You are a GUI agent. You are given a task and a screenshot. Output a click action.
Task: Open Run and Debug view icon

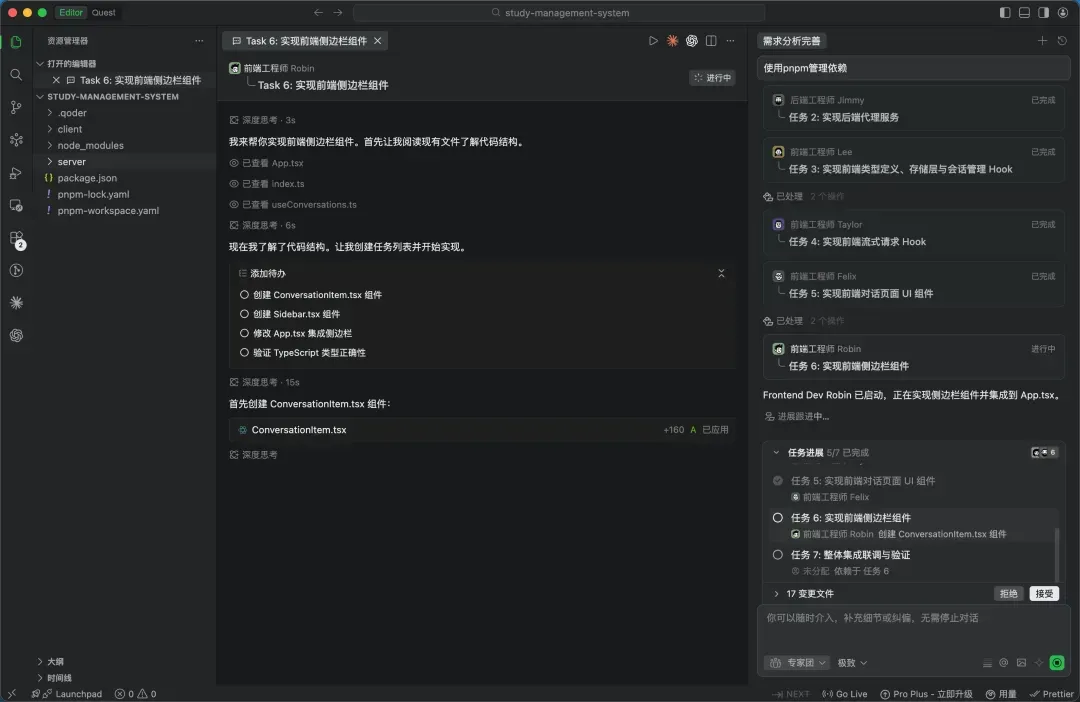pos(16,173)
